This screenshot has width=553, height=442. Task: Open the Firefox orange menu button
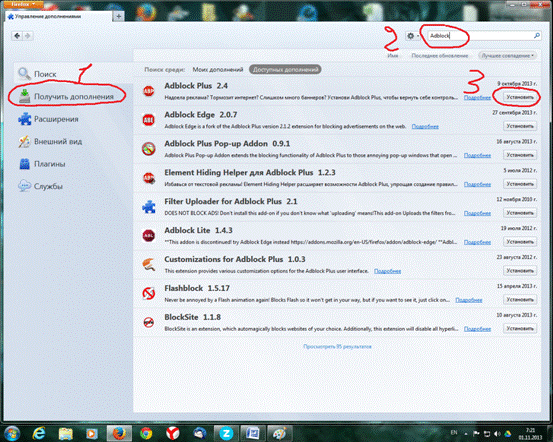tap(22, 4)
